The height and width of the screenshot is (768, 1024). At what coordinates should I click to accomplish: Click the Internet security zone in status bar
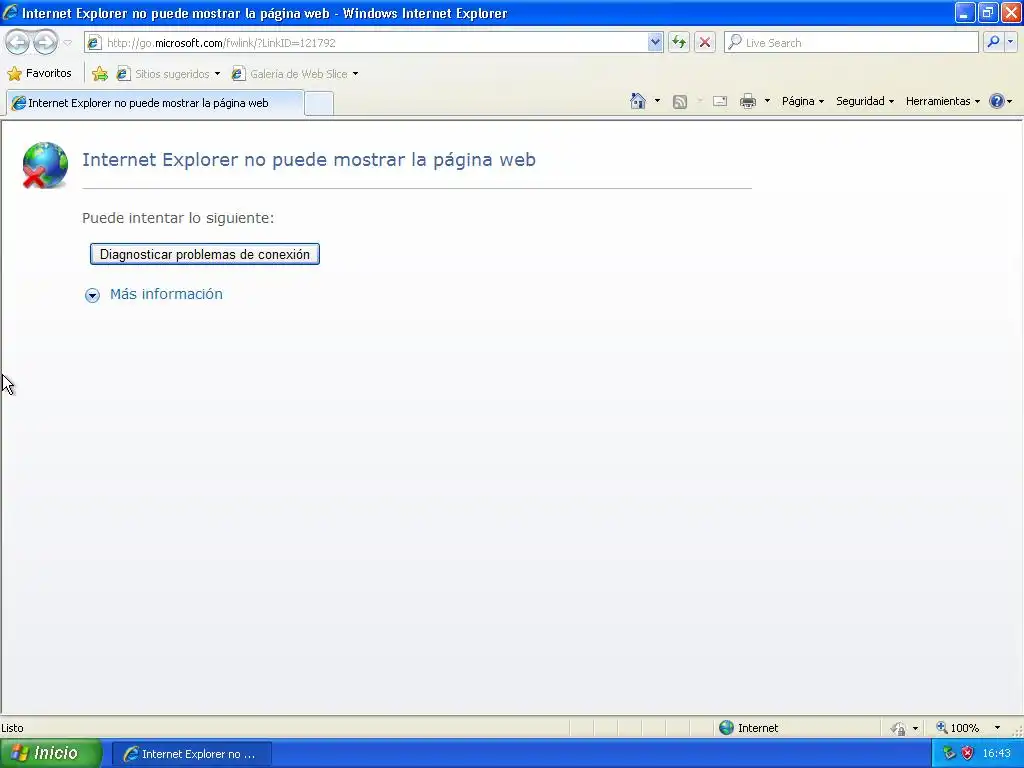click(x=749, y=728)
